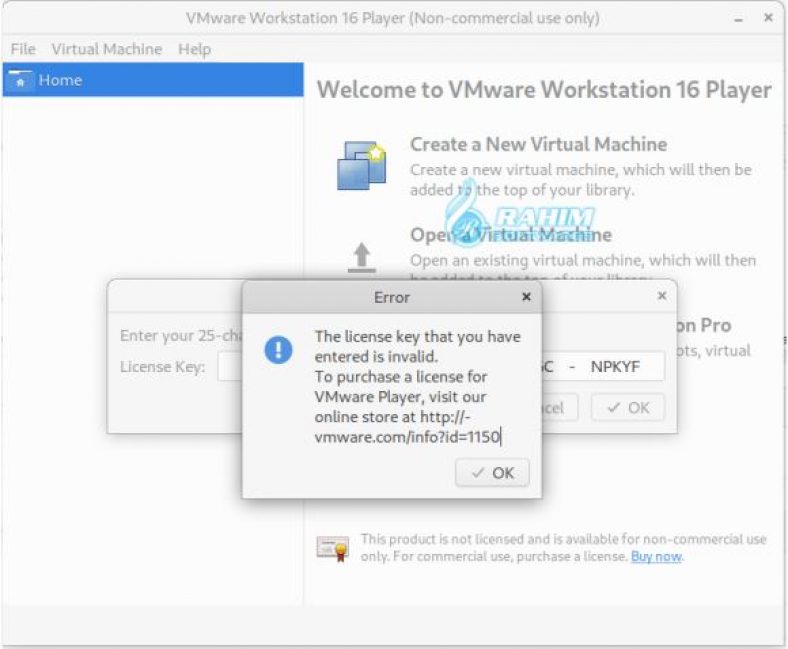Click the Create a New Virtual Machine icon

[x=361, y=165]
